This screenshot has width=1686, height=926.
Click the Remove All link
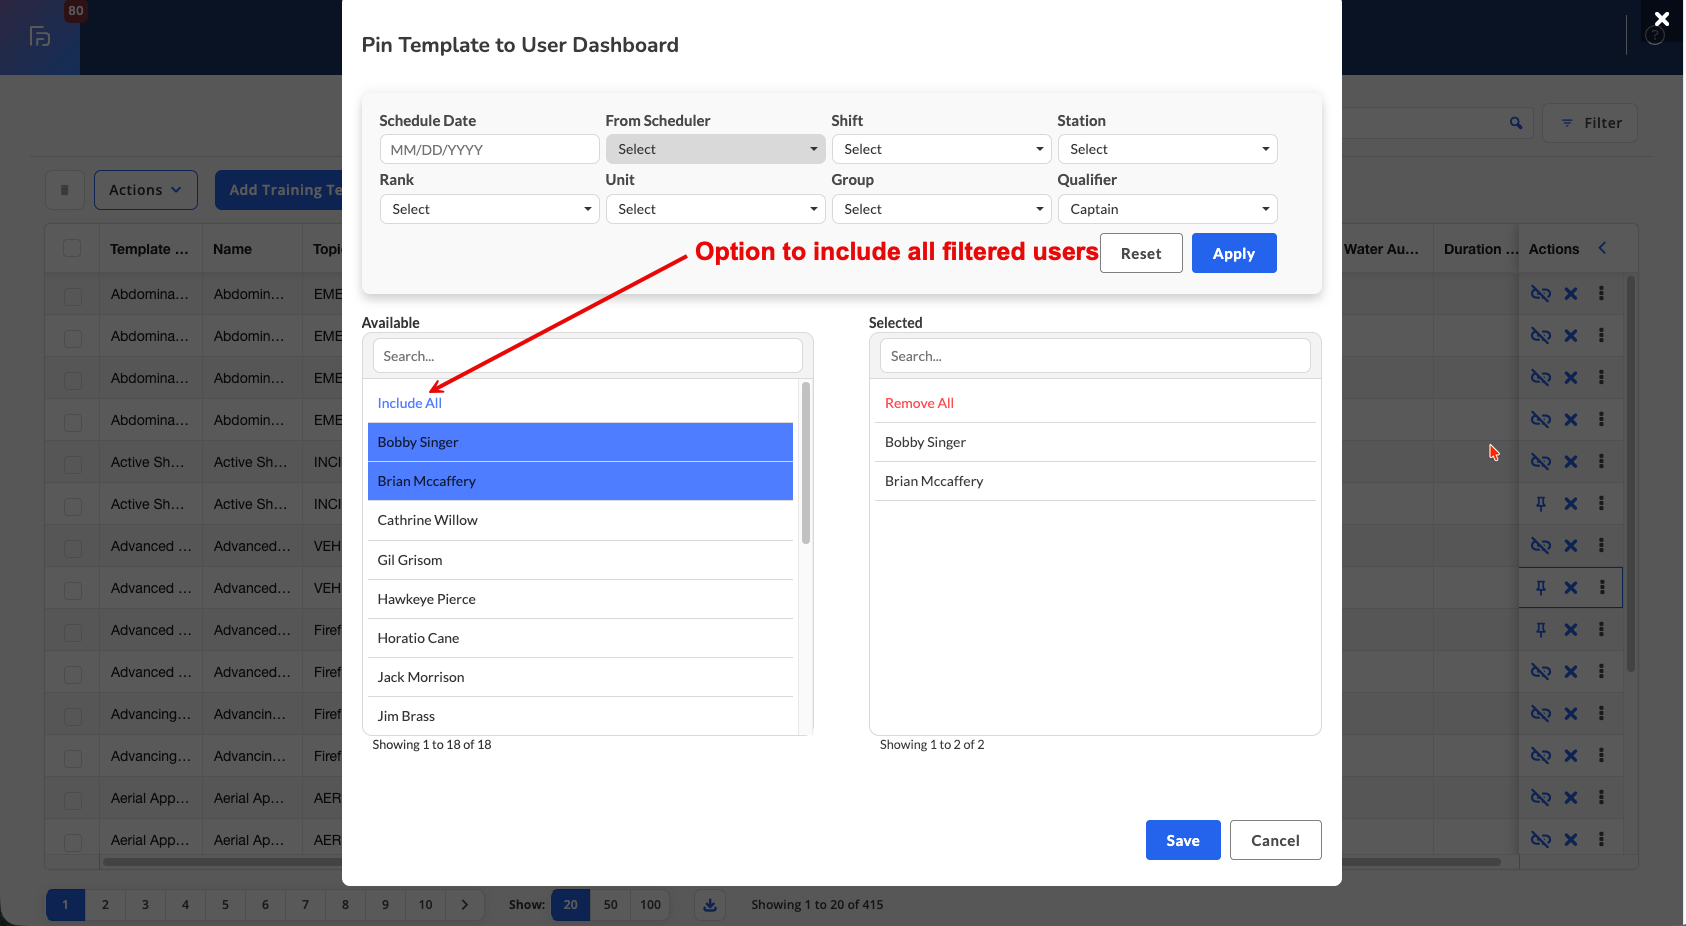[919, 403]
